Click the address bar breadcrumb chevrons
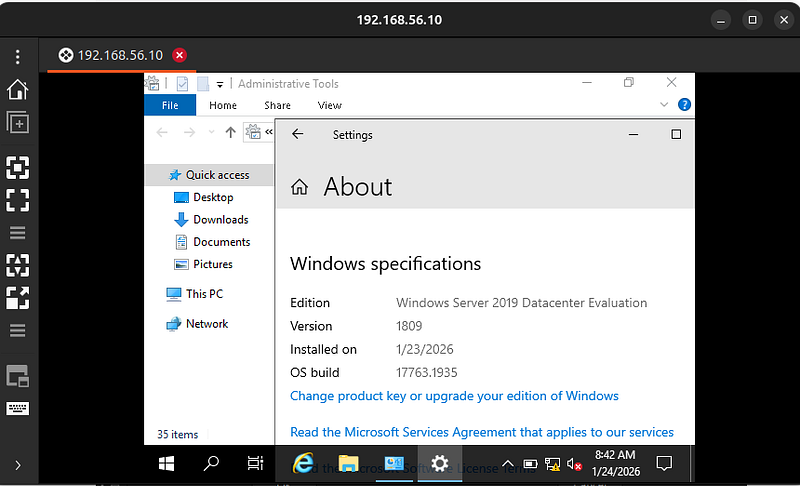This screenshot has height=486, width=800. [269, 132]
